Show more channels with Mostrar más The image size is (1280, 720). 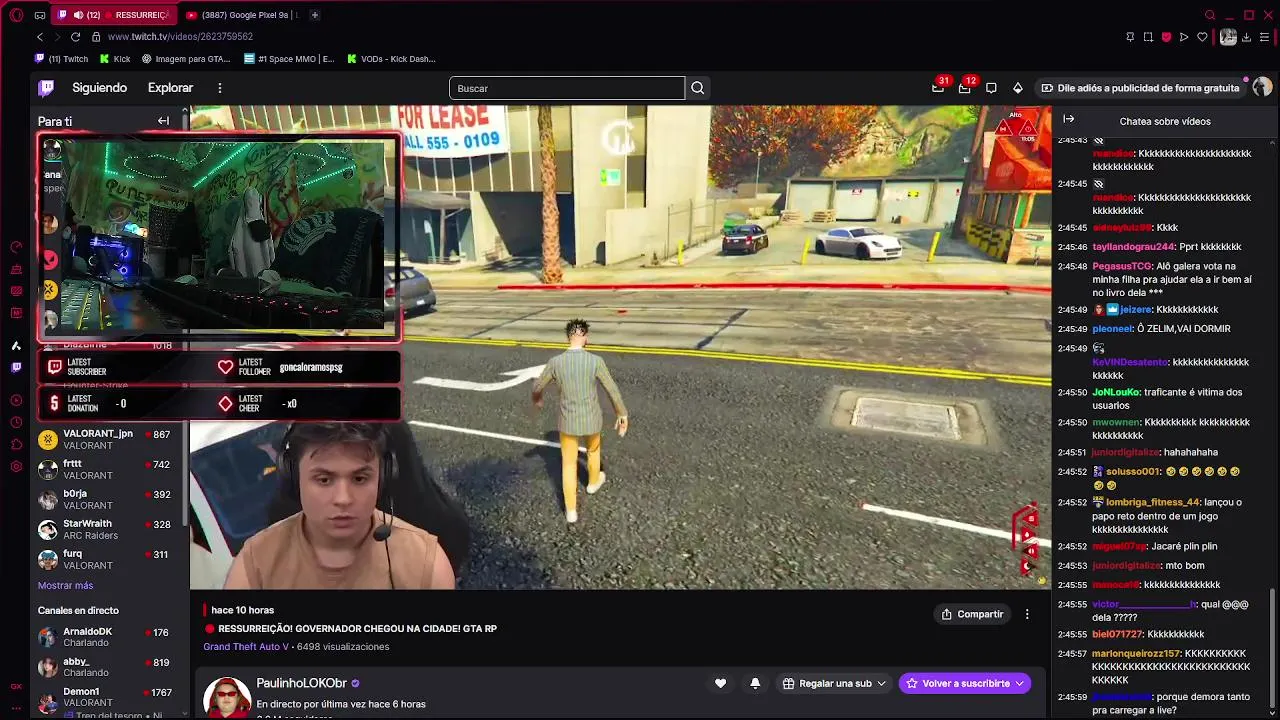point(65,585)
